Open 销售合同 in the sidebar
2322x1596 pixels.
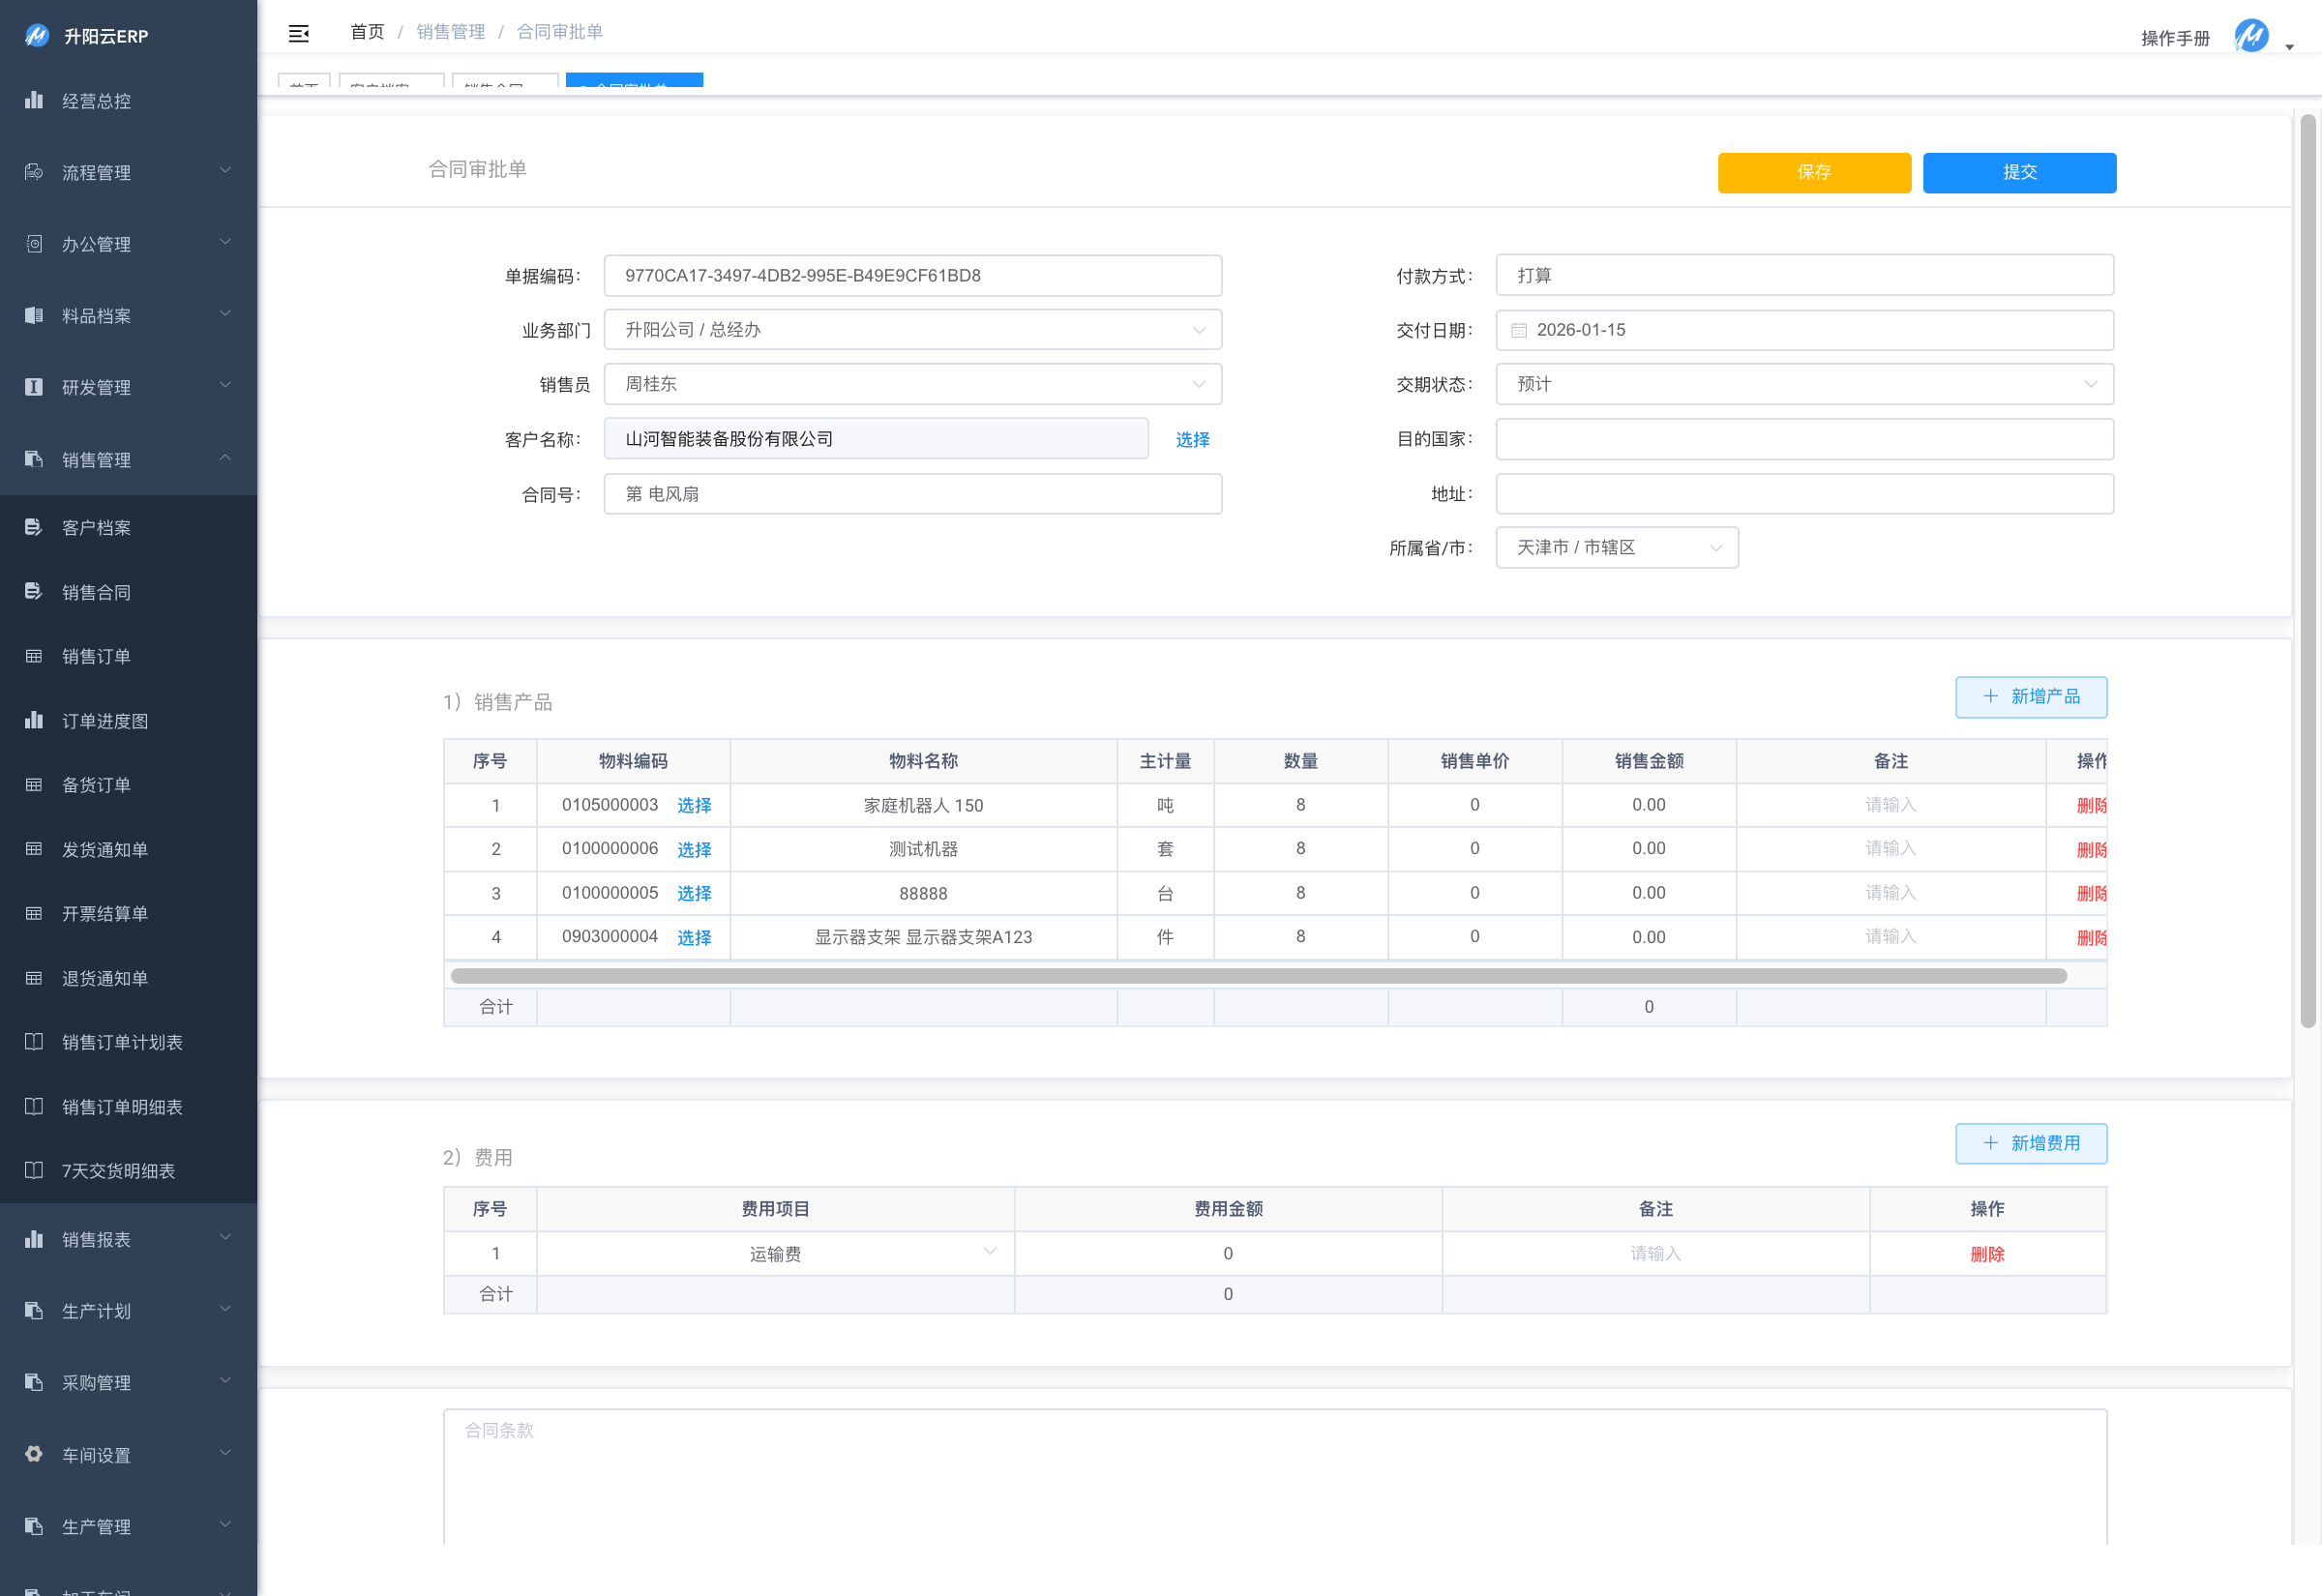click(96, 592)
